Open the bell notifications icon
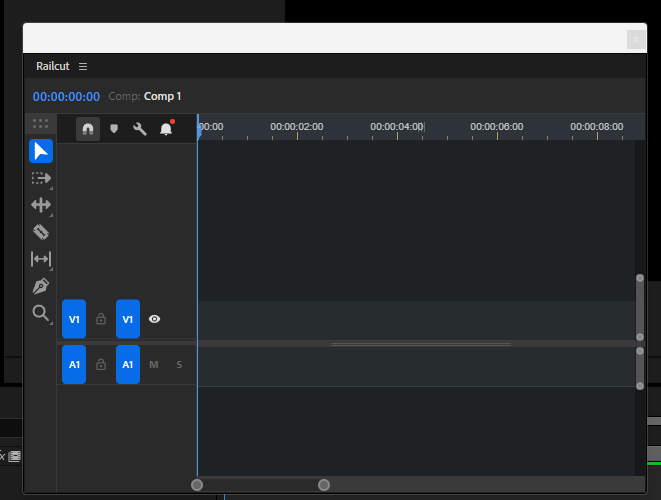 click(166, 128)
